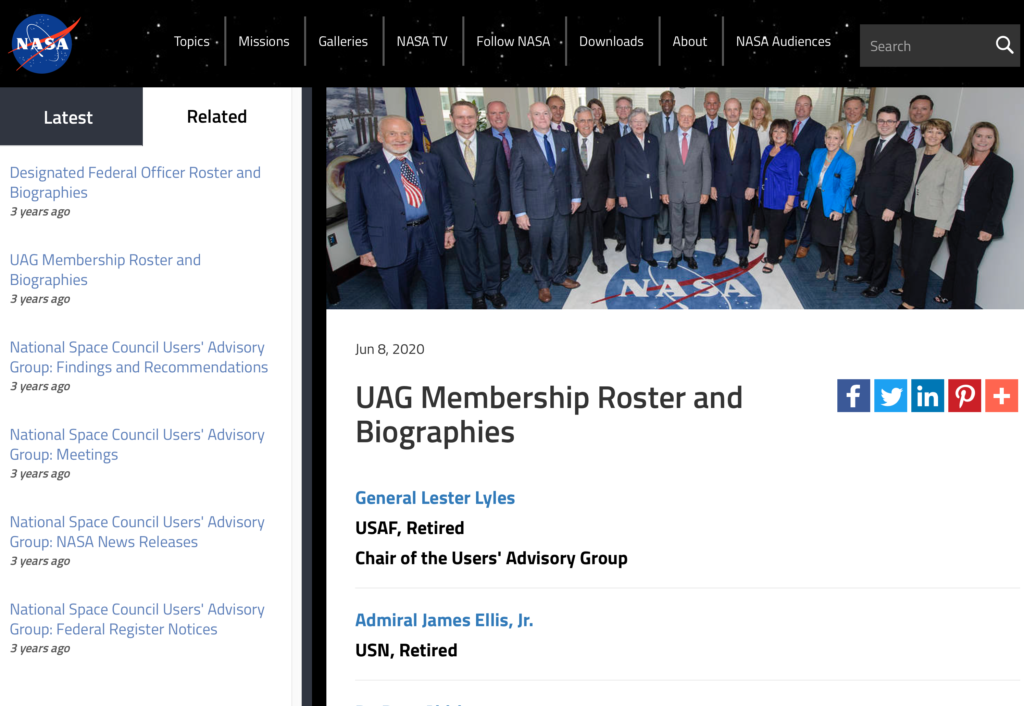Share the article on Facebook
1024x706 pixels.
point(853,395)
